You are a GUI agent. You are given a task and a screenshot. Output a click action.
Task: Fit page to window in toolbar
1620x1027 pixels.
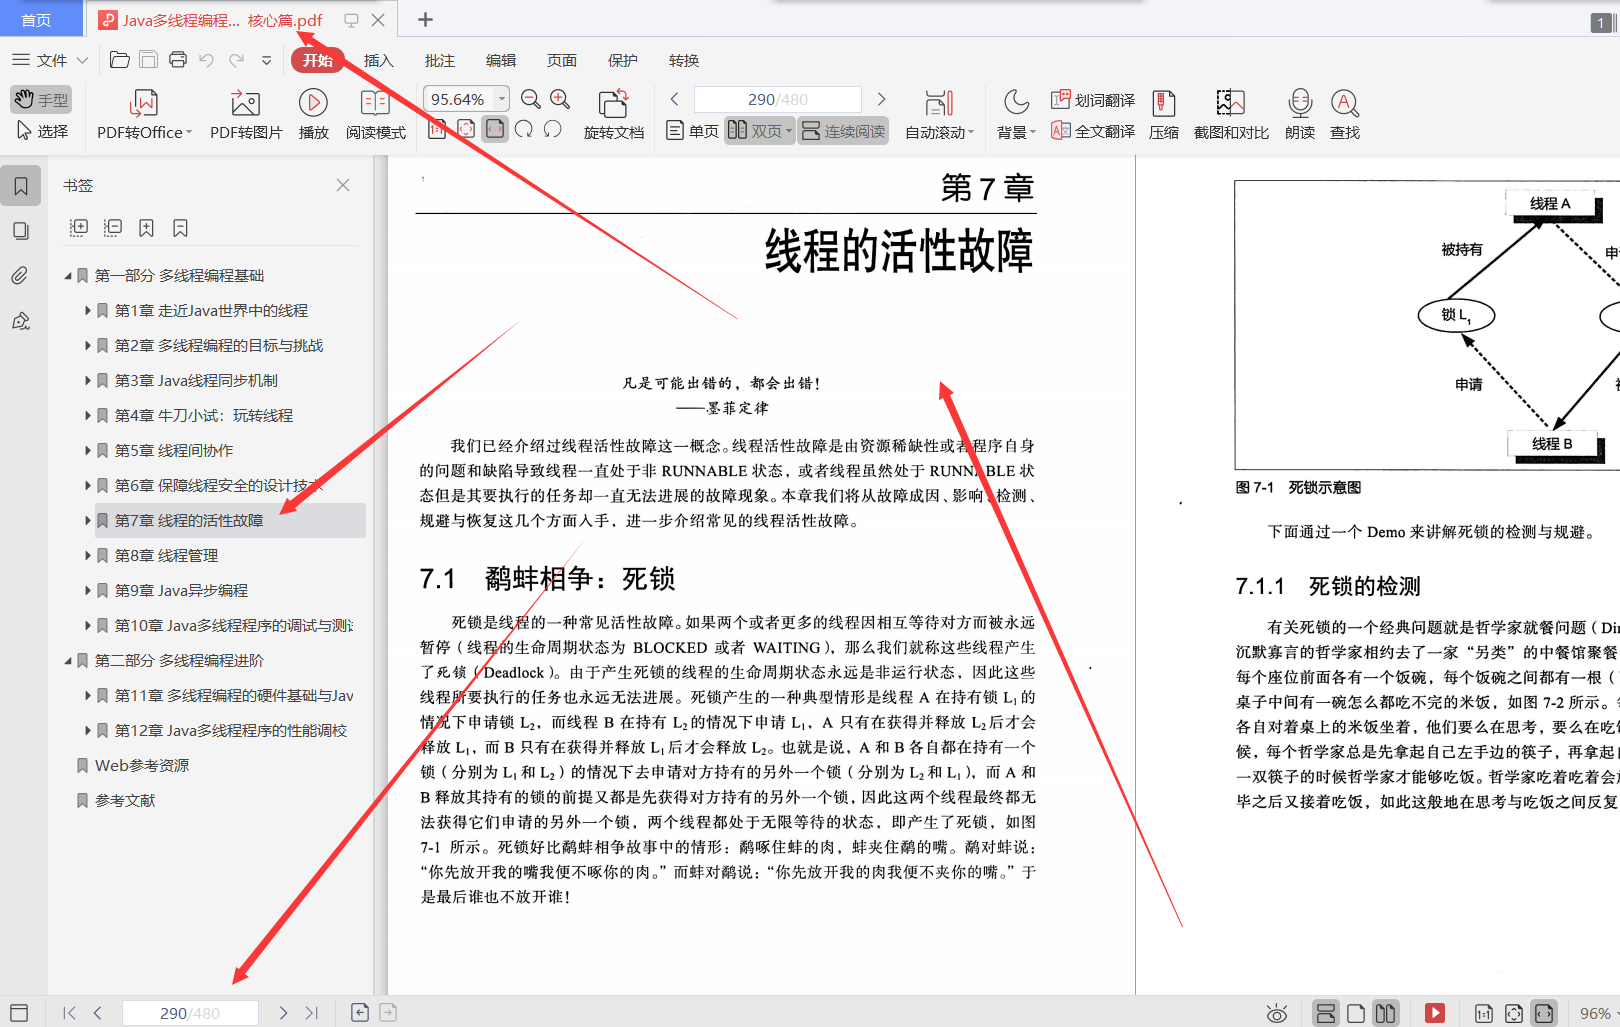pos(466,129)
